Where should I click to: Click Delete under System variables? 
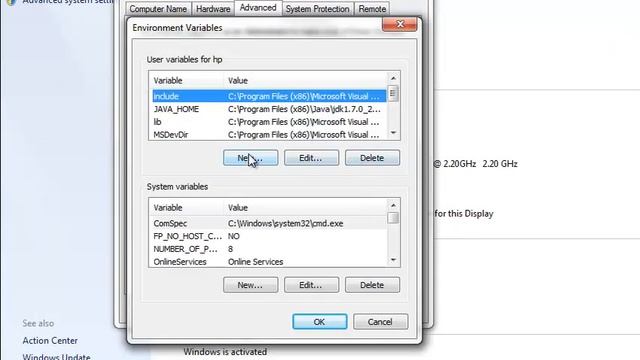click(x=372, y=285)
